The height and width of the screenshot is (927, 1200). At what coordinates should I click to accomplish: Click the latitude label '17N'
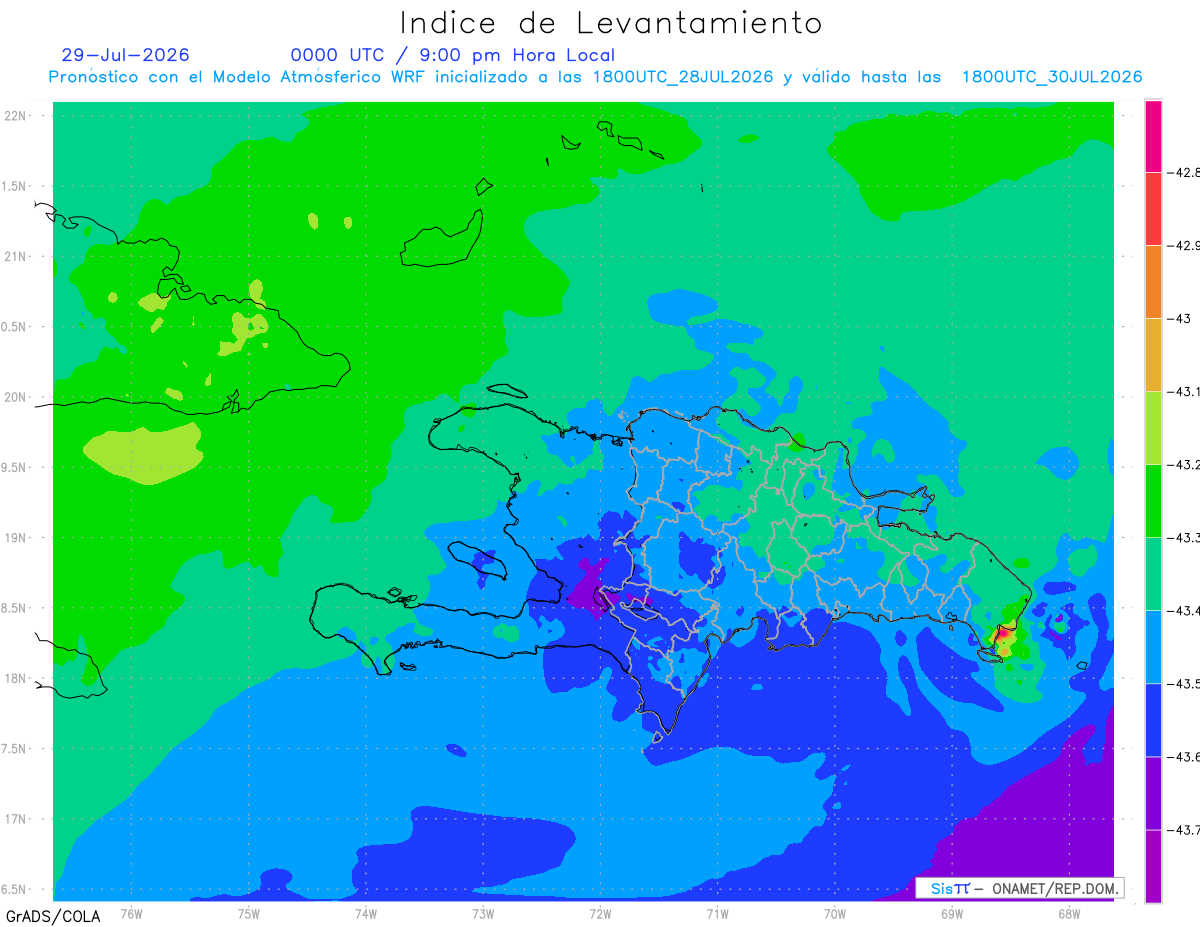(16, 819)
